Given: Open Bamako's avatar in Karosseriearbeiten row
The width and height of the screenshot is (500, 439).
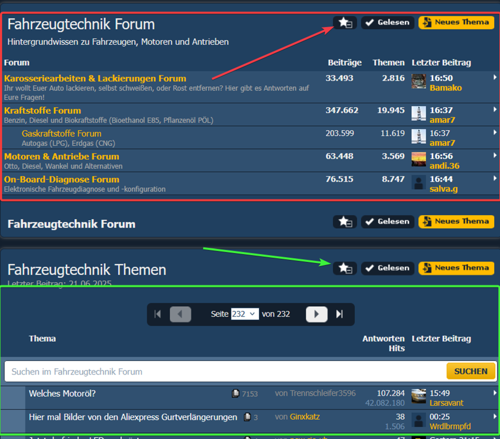Looking at the screenshot, I should (x=419, y=82).
